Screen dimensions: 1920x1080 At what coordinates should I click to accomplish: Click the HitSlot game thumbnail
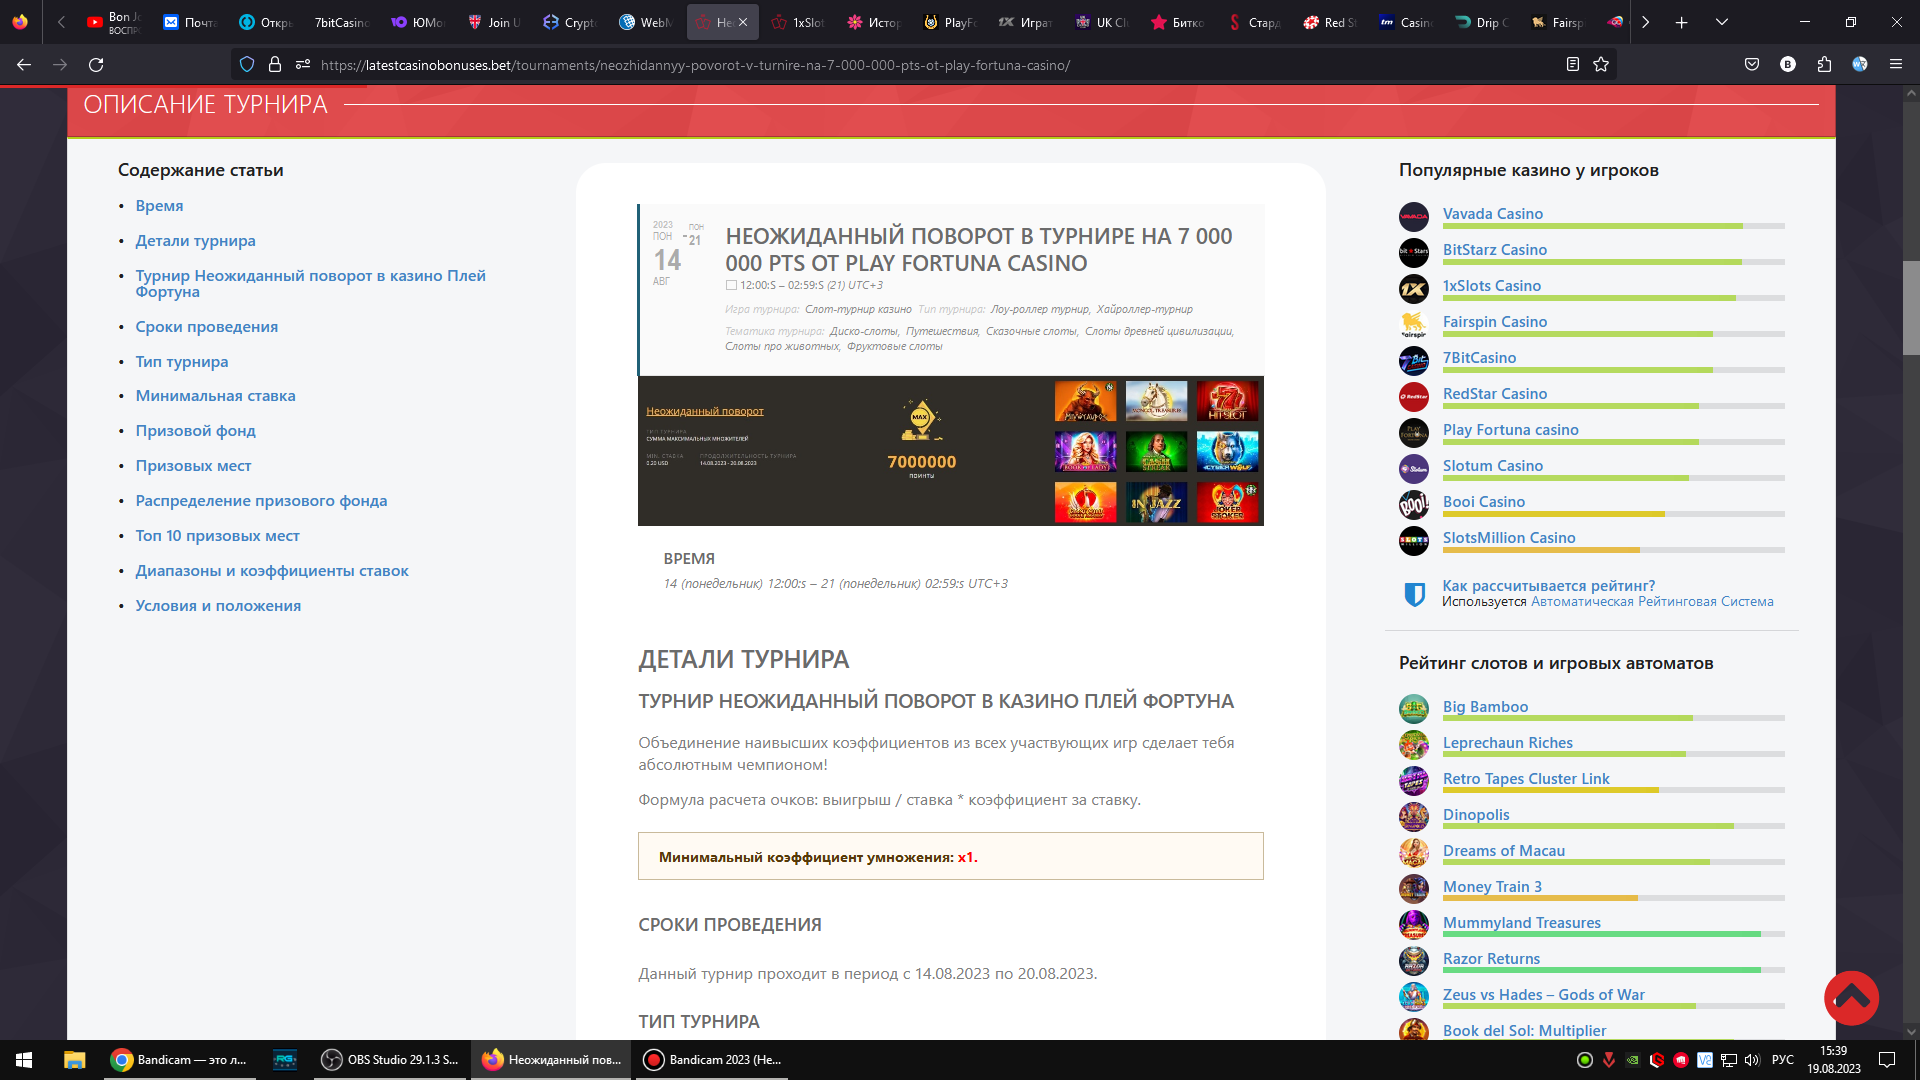tap(1227, 401)
